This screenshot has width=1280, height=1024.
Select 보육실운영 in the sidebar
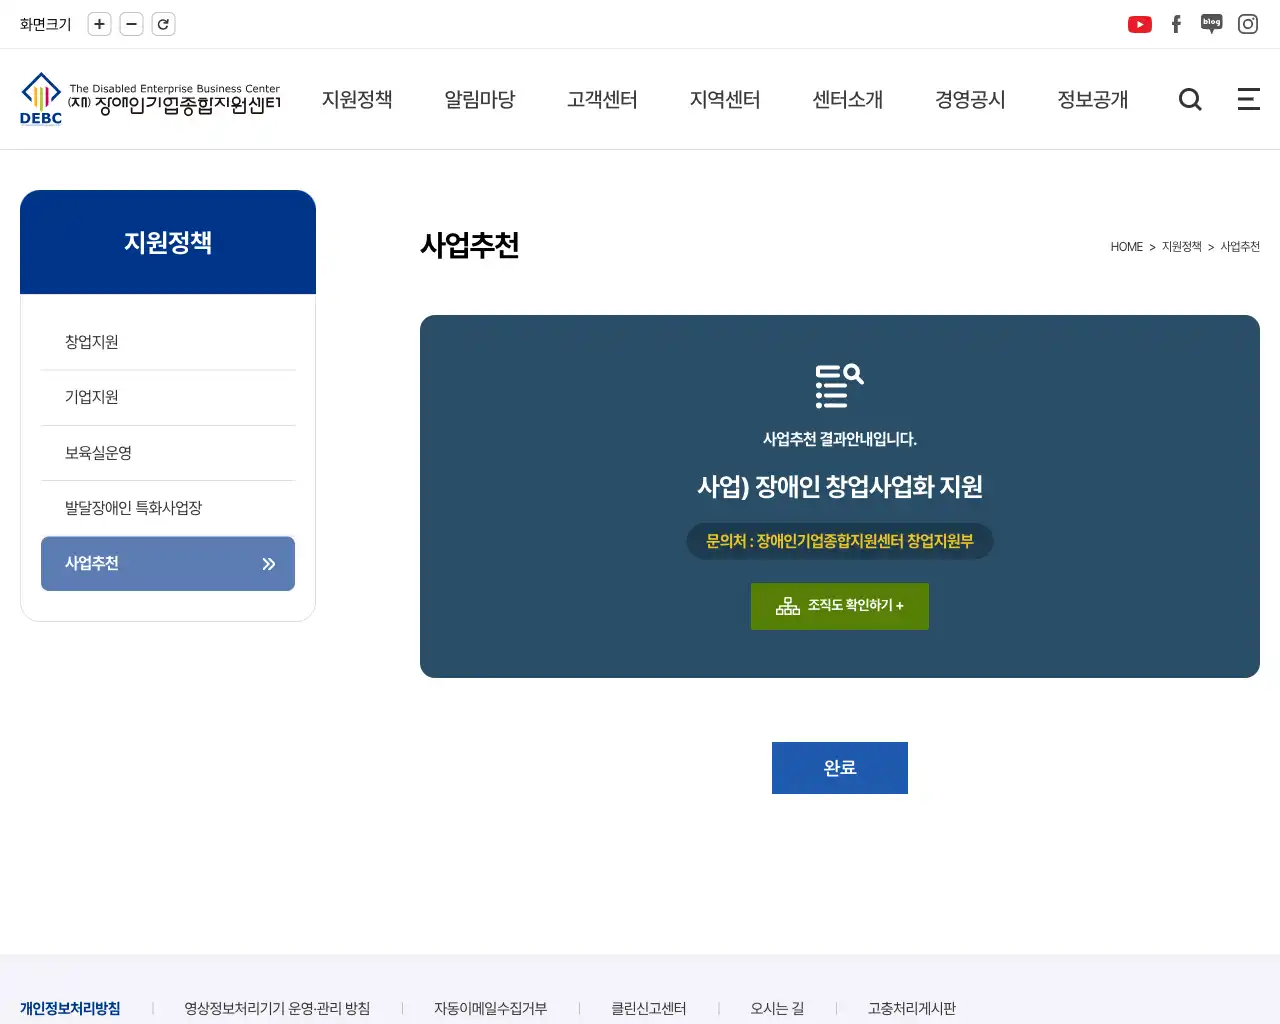(x=168, y=453)
